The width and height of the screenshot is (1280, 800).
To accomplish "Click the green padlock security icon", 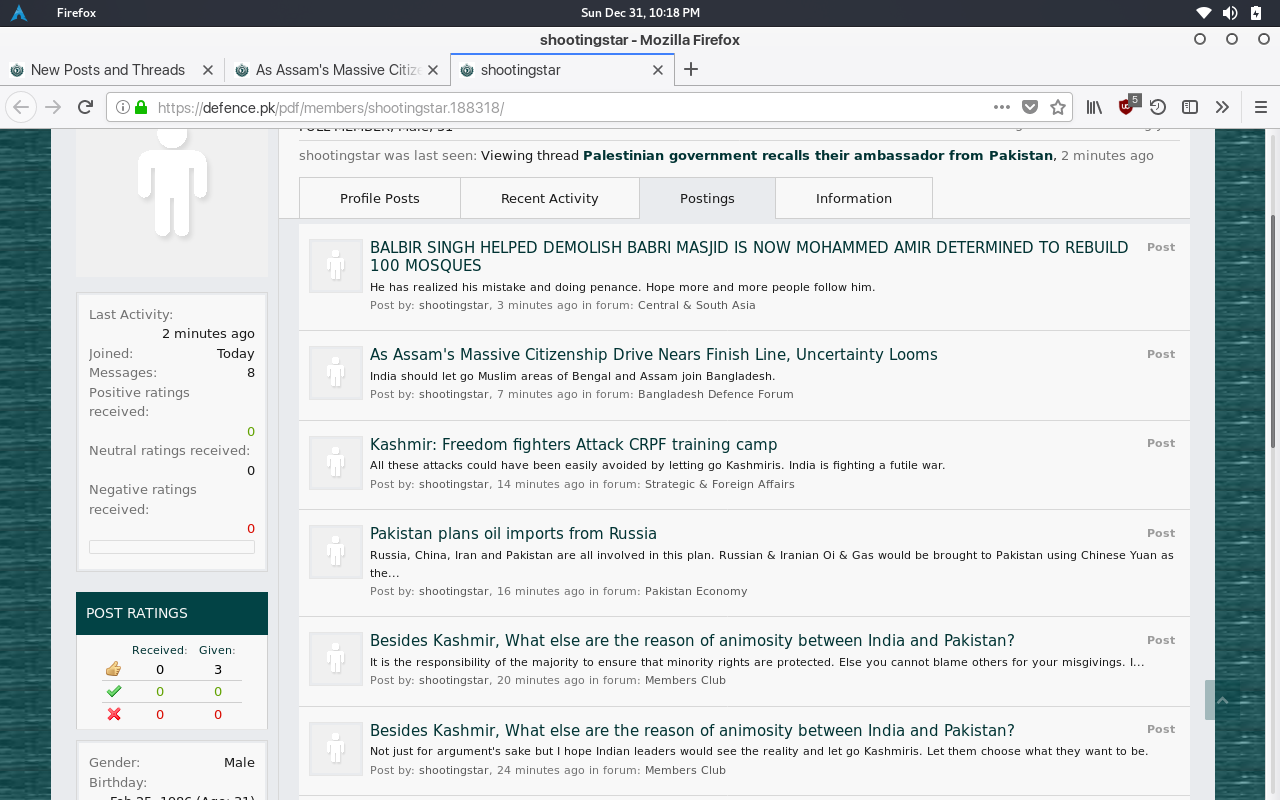I will [141, 107].
